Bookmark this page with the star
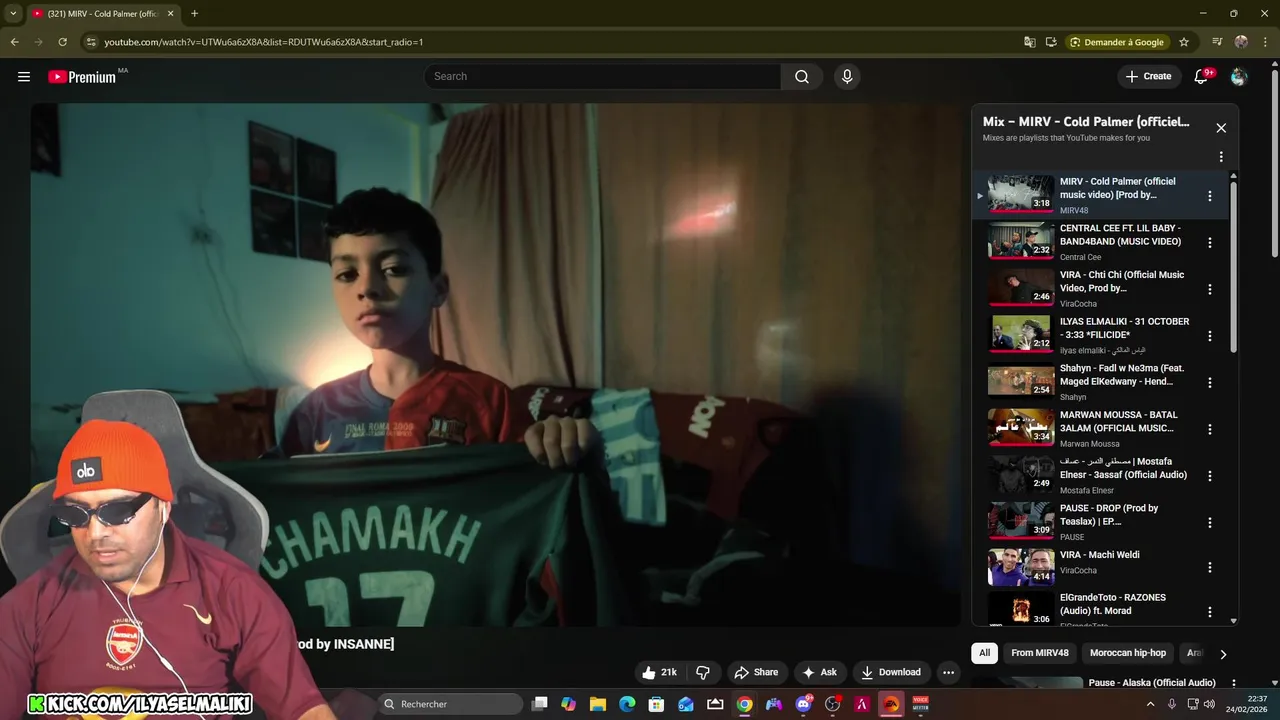This screenshot has height=720, width=1280. (x=1184, y=42)
